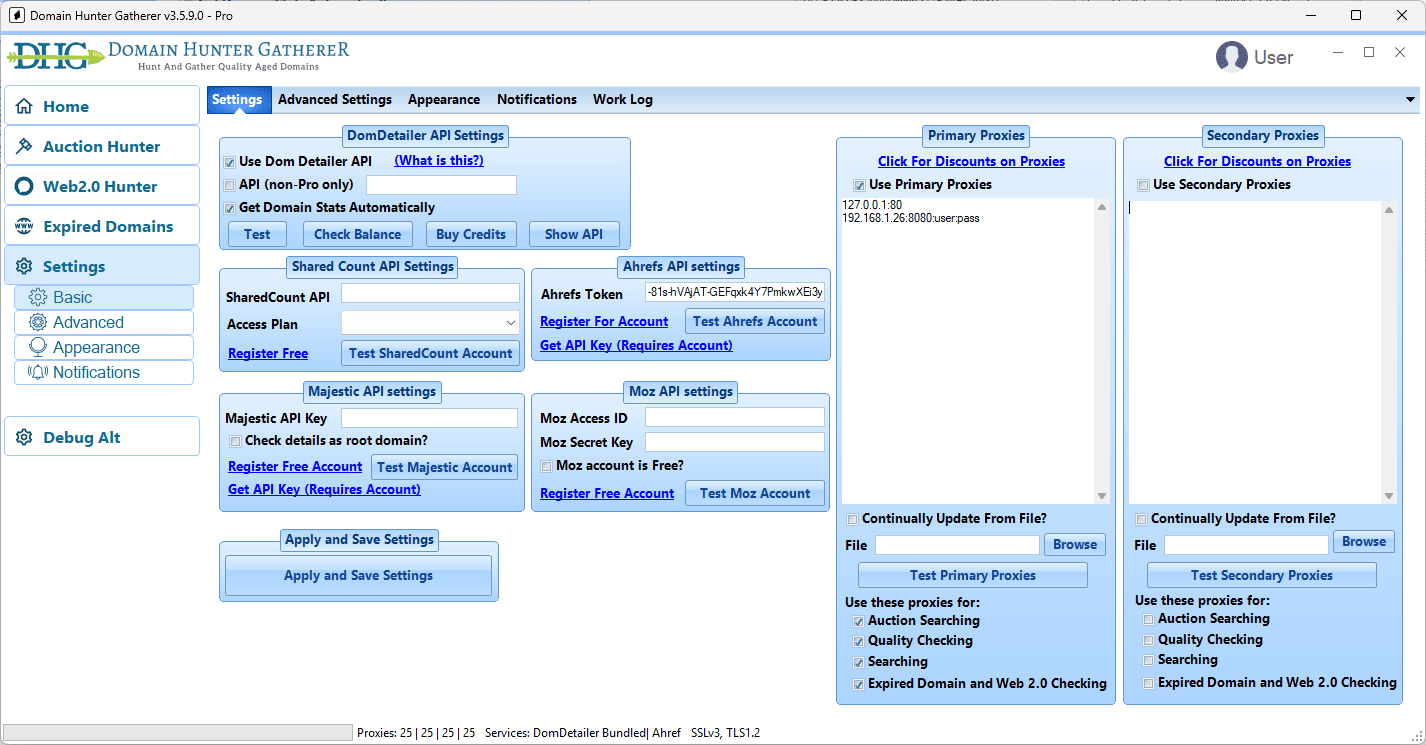Click the dropdown arrow right of Work Log
Image resolution: width=1426 pixels, height=745 pixels.
(1410, 99)
